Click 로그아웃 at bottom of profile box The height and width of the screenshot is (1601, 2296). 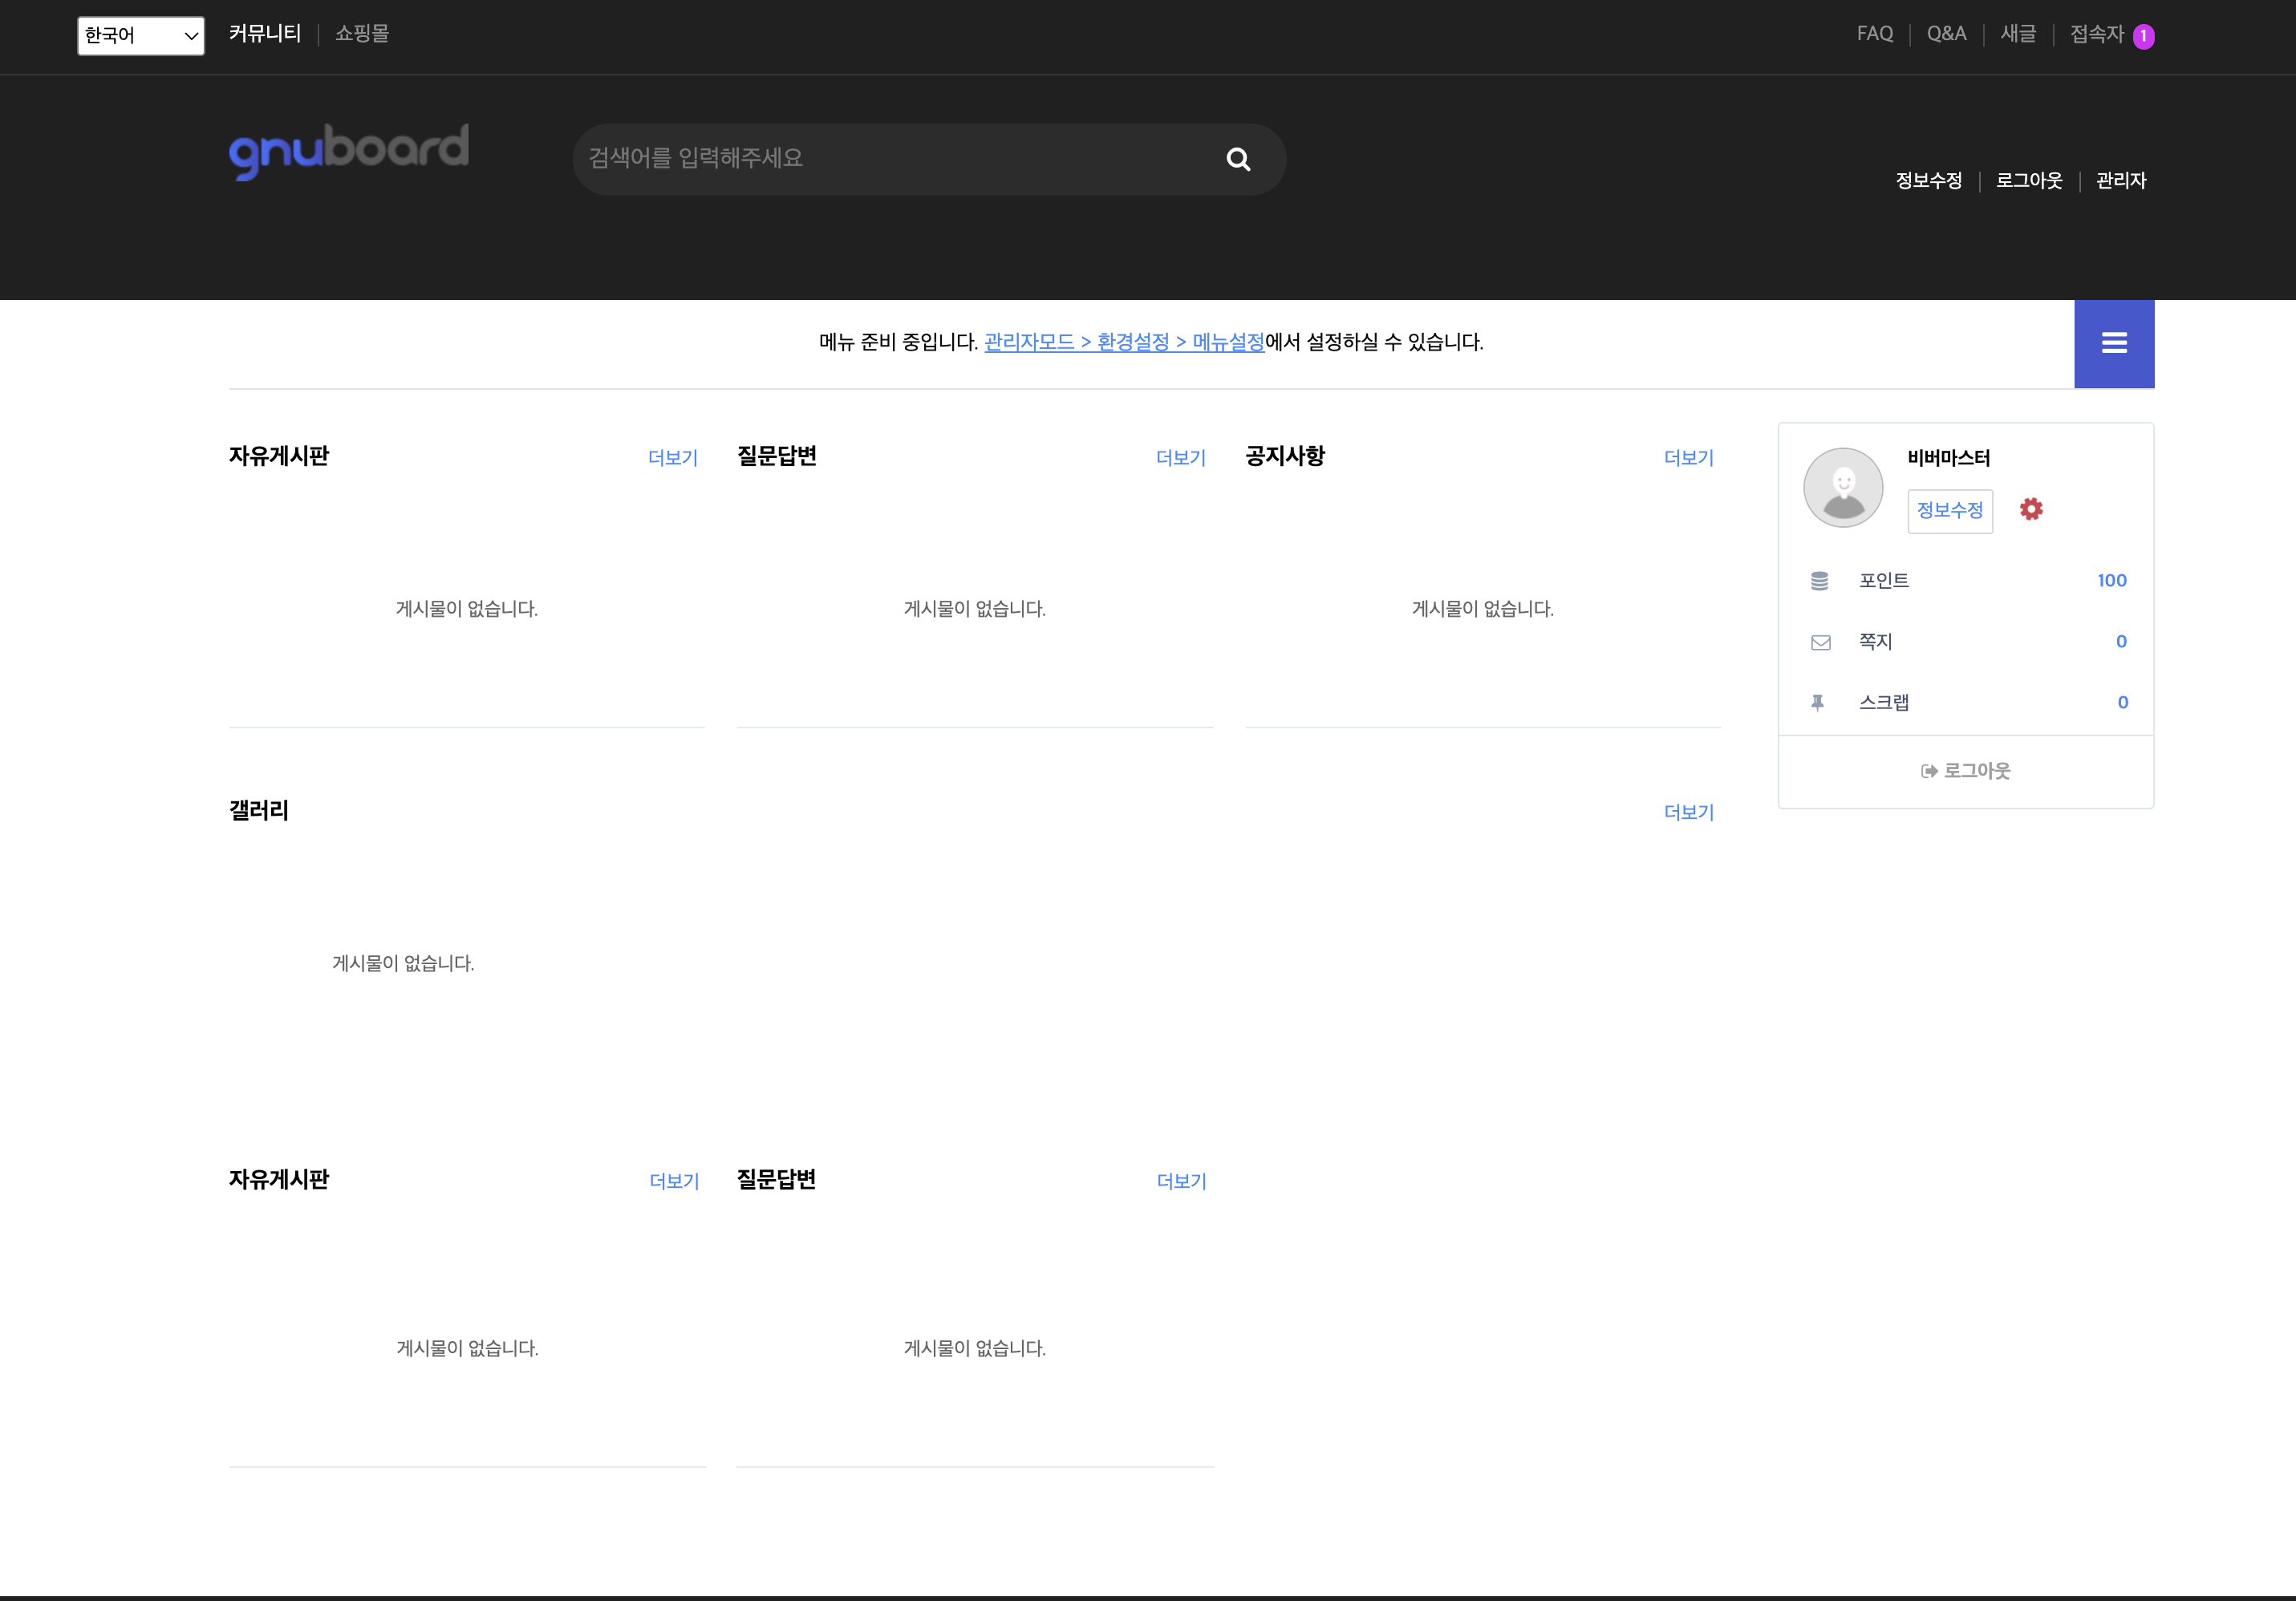point(1965,771)
